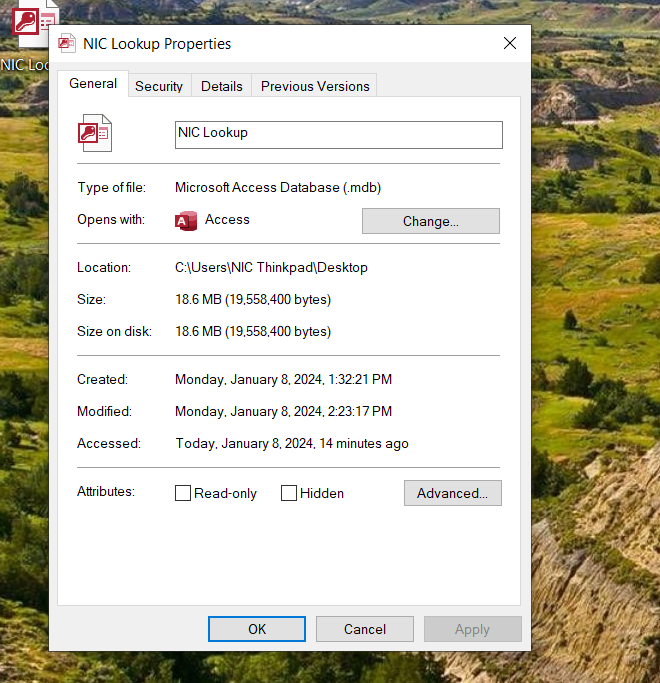Screen dimensions: 660x683
Task: Click the 'NIC Loo' desktop icon label
Action: click(24, 65)
